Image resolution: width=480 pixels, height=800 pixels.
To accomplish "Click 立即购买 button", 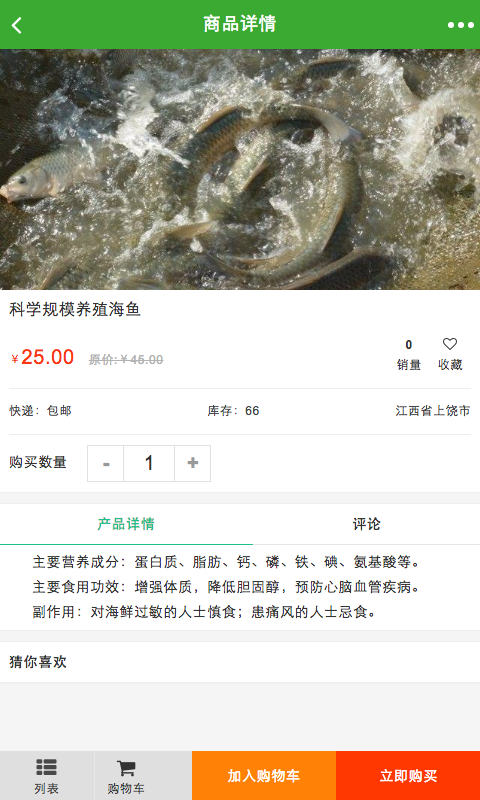I will (408, 776).
